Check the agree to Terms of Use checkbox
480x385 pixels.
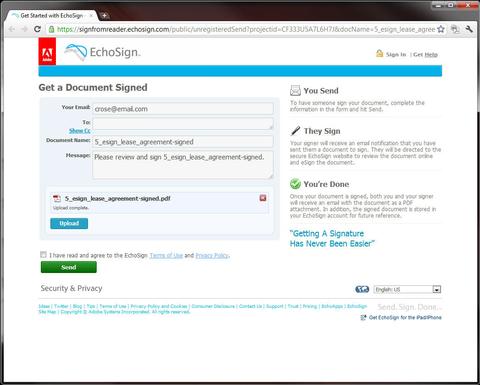coord(43,255)
